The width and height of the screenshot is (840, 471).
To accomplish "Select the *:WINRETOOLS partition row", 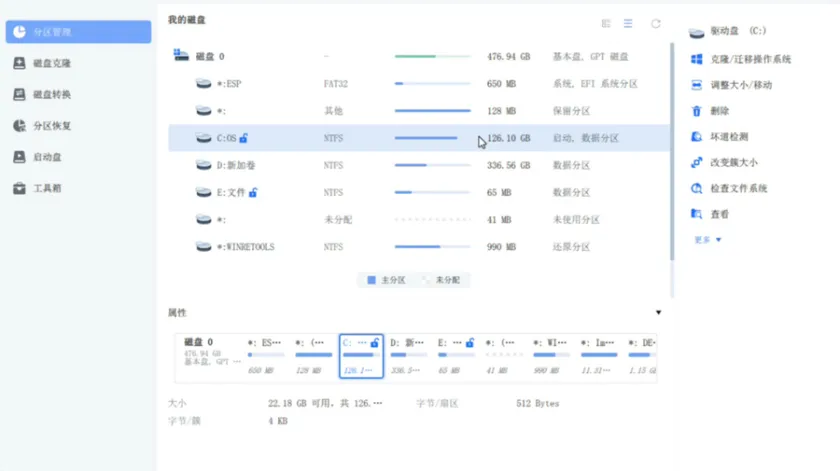I will (419, 247).
